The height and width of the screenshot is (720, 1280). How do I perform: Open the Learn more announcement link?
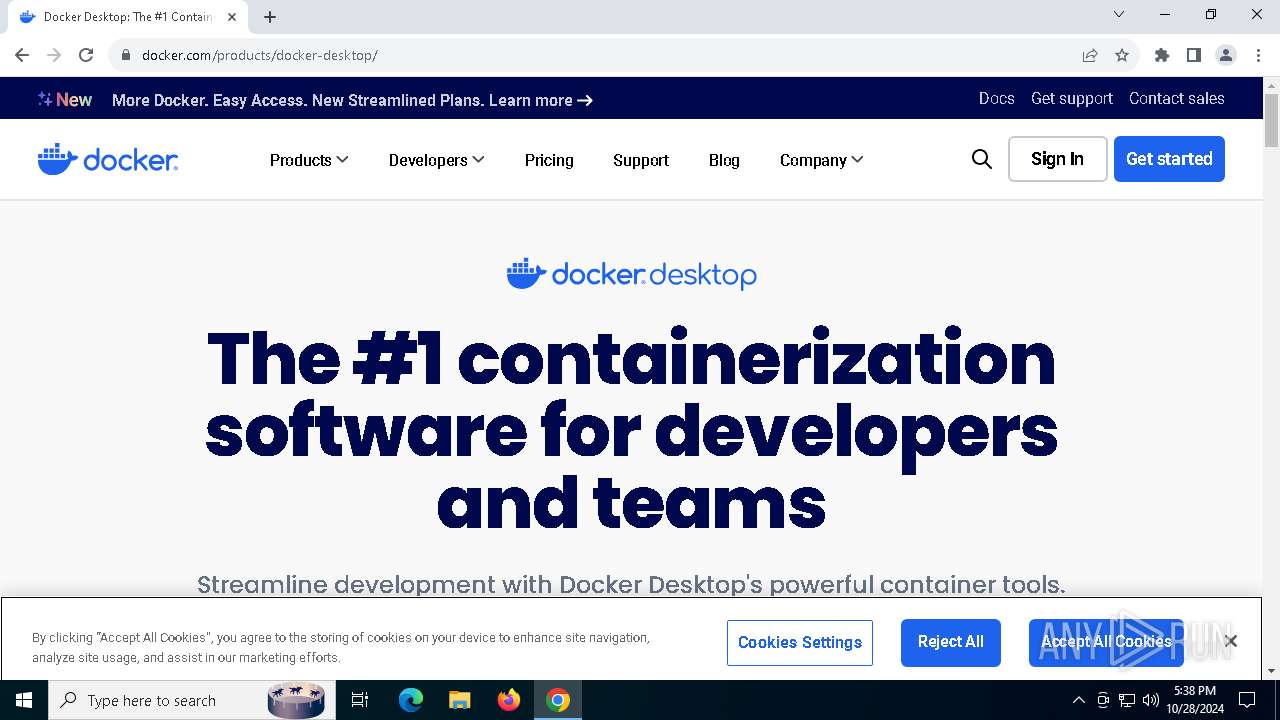[x=541, y=100]
